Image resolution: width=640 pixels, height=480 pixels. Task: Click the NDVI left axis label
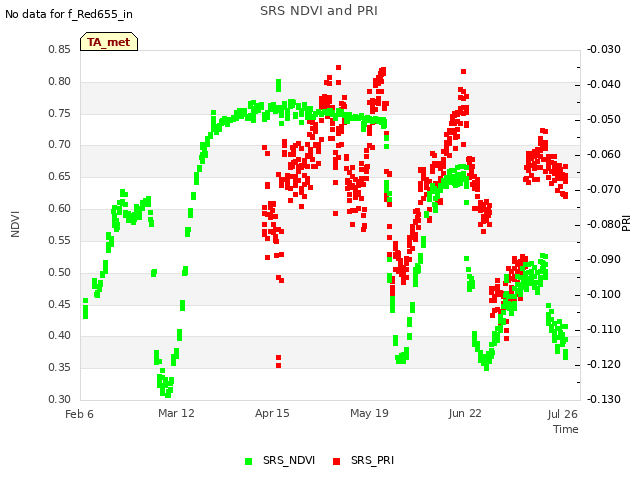tap(15, 224)
